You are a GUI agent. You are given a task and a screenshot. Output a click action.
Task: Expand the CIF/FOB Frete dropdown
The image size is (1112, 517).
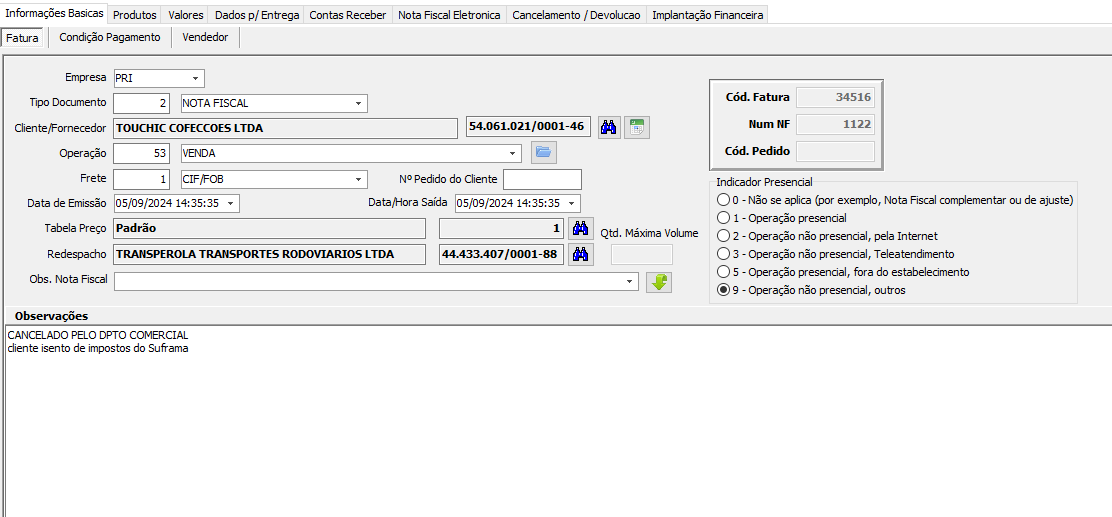tap(358, 179)
